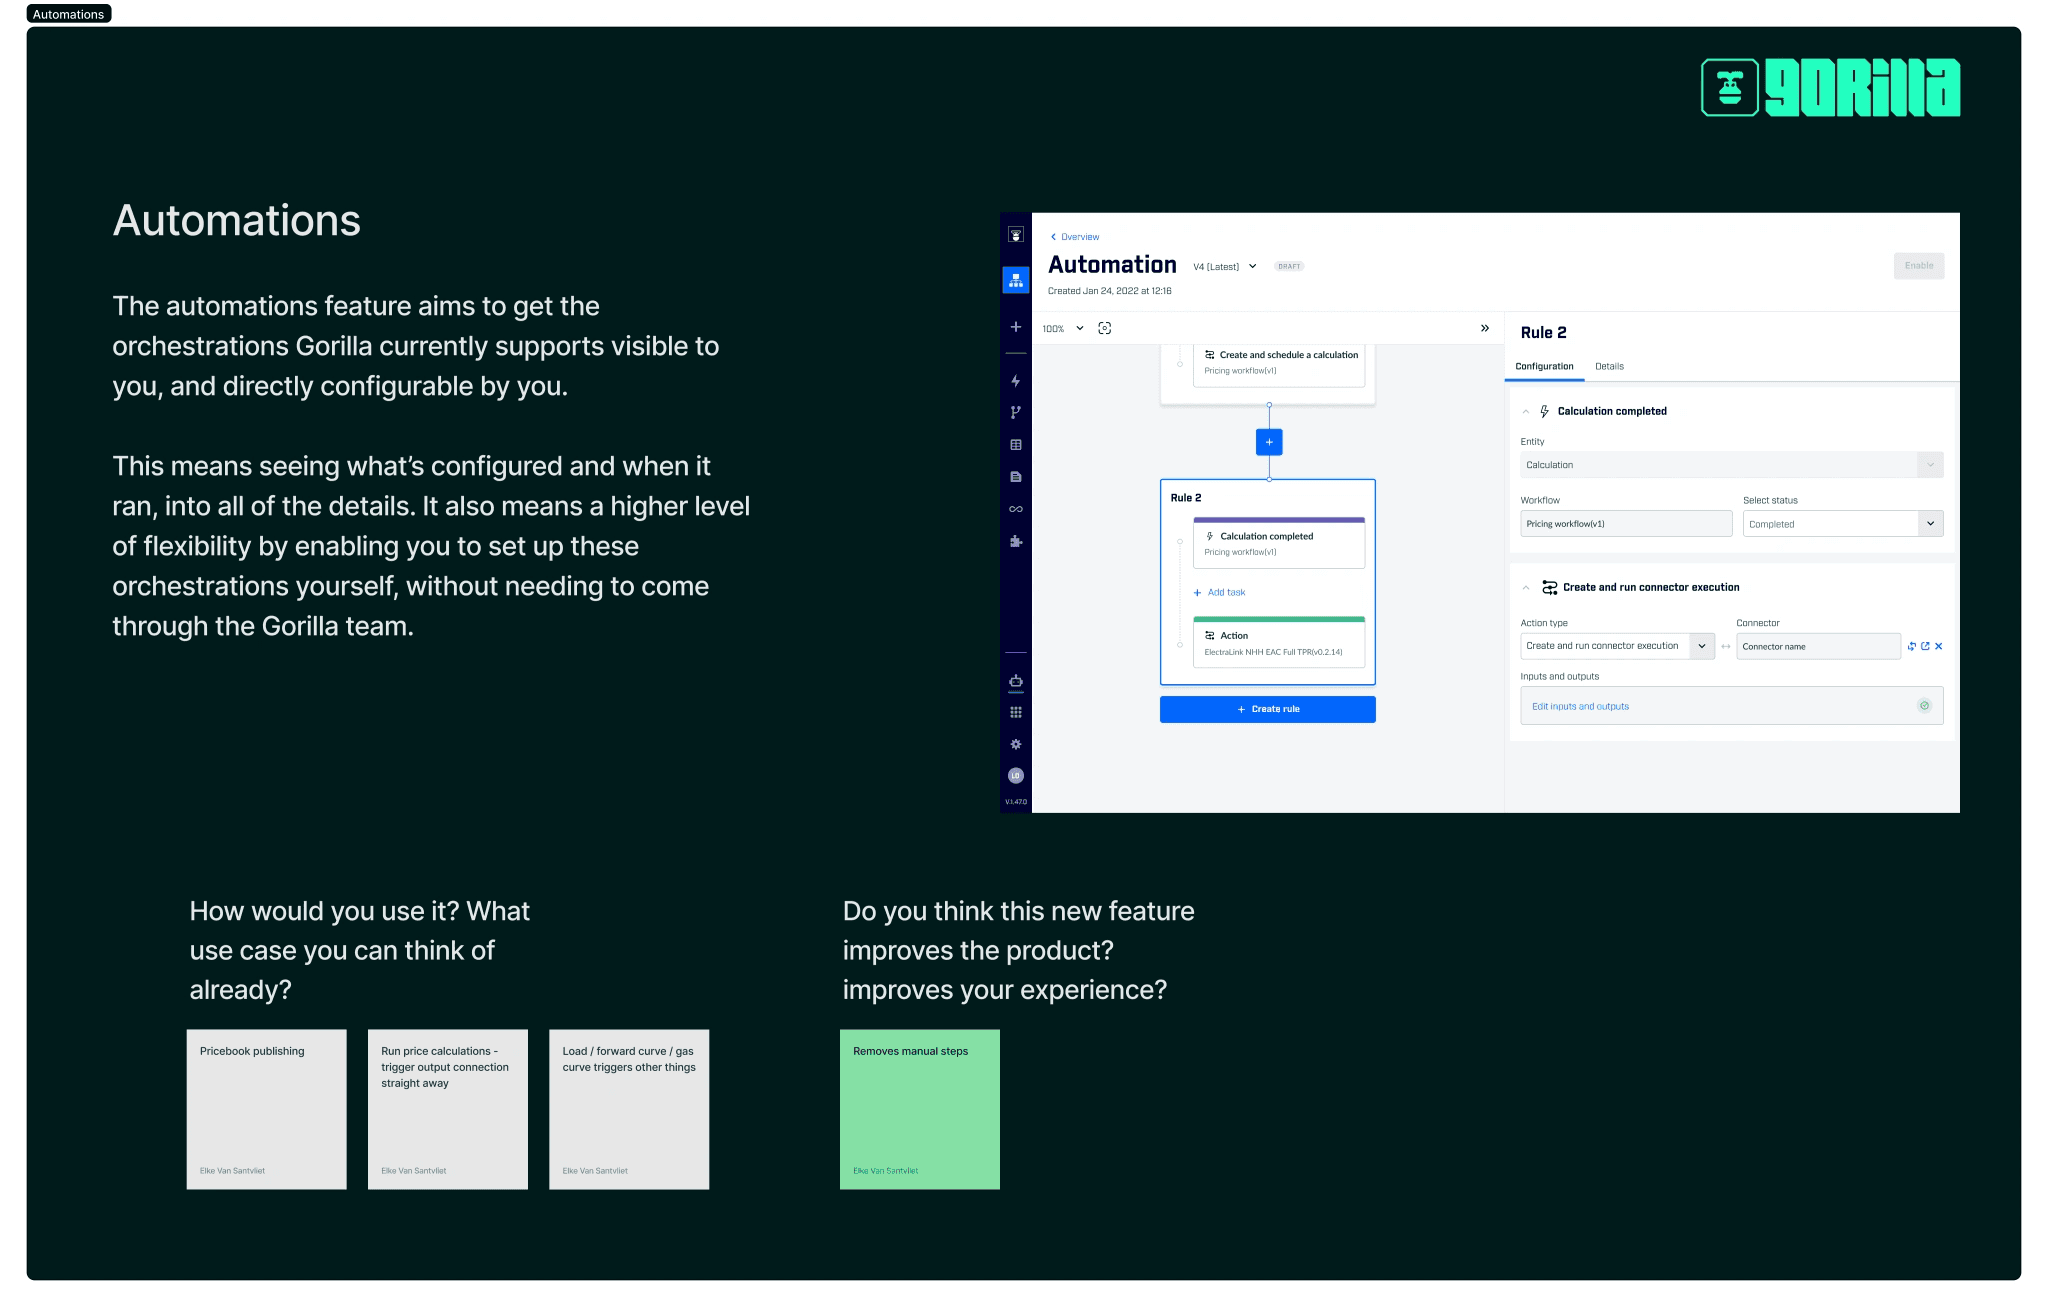The height and width of the screenshot is (1307, 2048).
Task: Switch to the Details tab
Action: (1608, 366)
